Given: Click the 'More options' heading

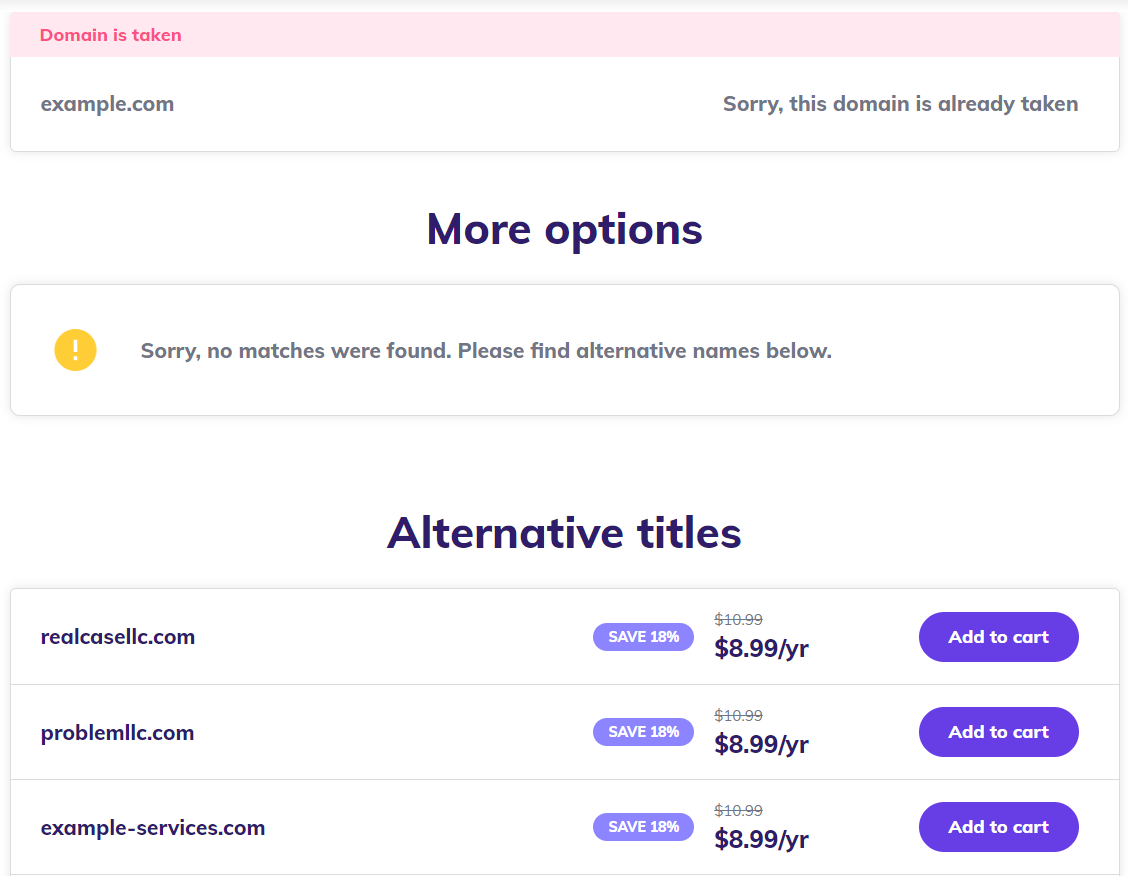Looking at the screenshot, I should click(565, 230).
